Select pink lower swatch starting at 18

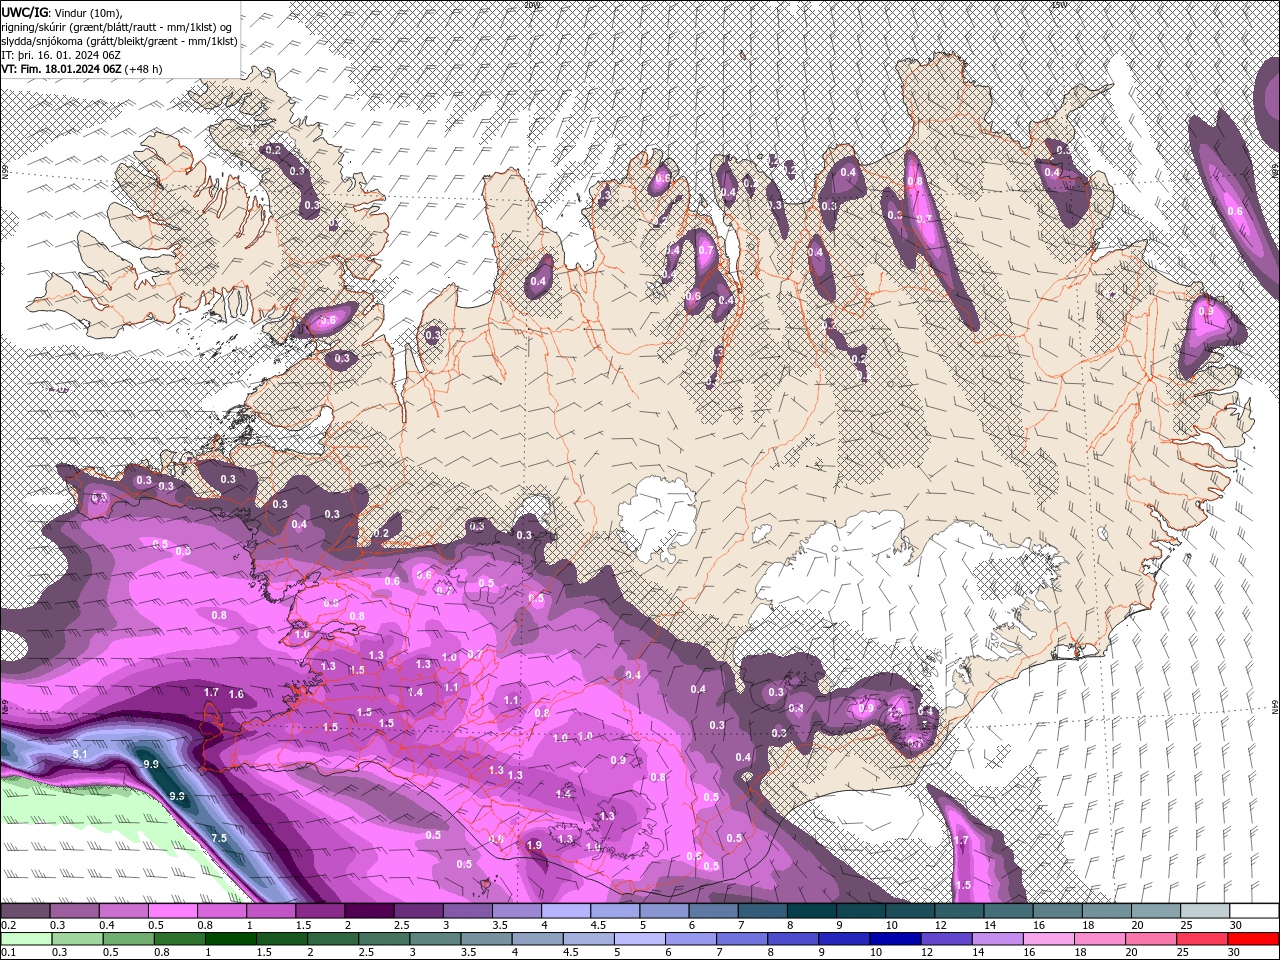click(1101, 939)
